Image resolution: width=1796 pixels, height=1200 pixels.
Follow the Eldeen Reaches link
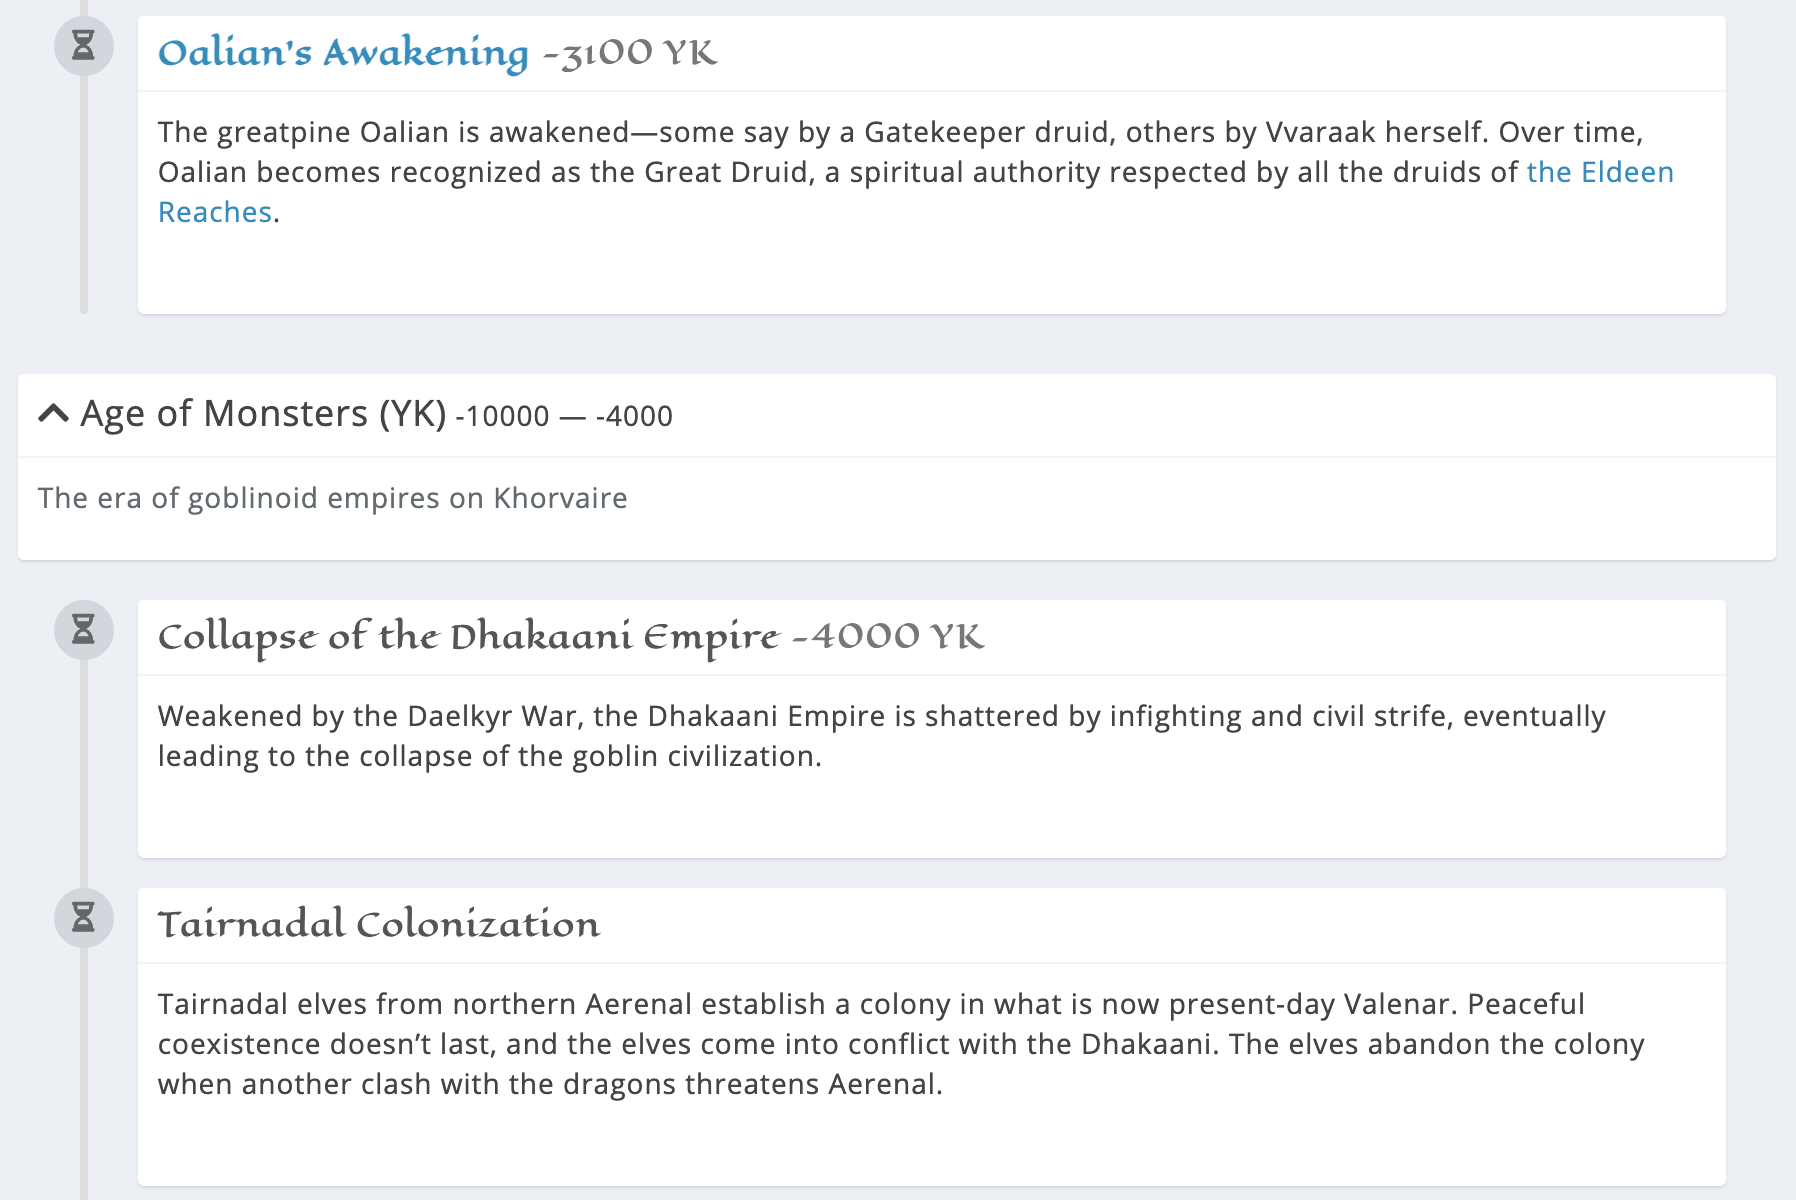[1599, 172]
